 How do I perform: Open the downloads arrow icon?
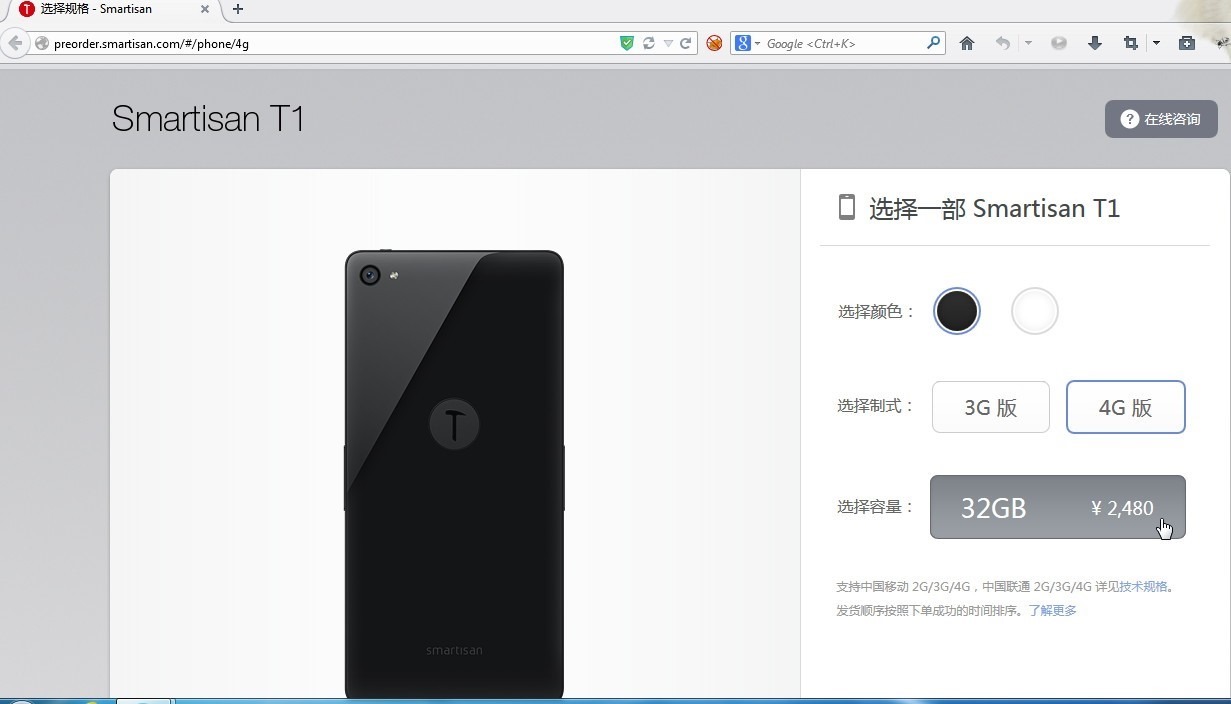click(x=1095, y=43)
